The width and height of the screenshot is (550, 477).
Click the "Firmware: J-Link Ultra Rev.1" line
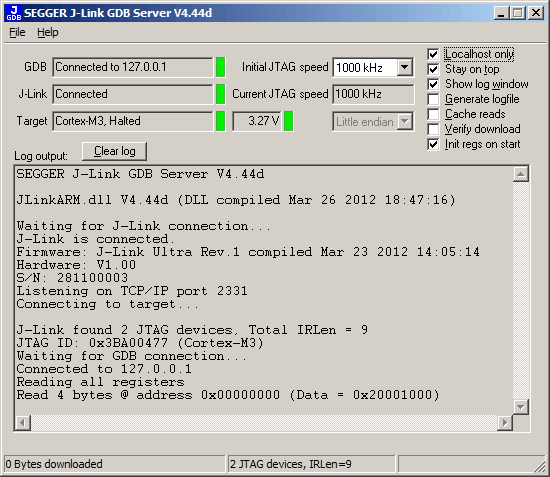(x=248, y=252)
